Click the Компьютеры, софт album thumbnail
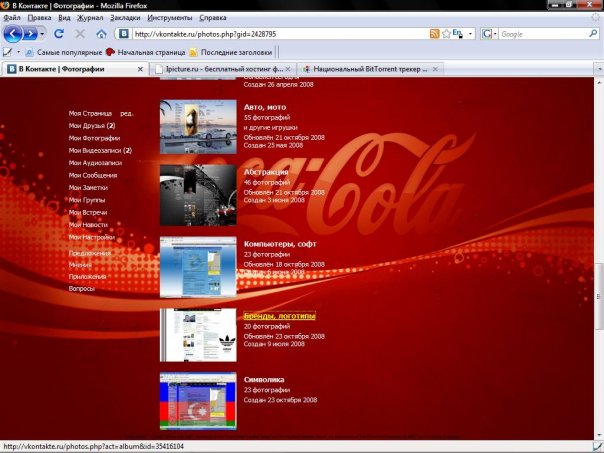The width and height of the screenshot is (604, 453). click(x=198, y=267)
